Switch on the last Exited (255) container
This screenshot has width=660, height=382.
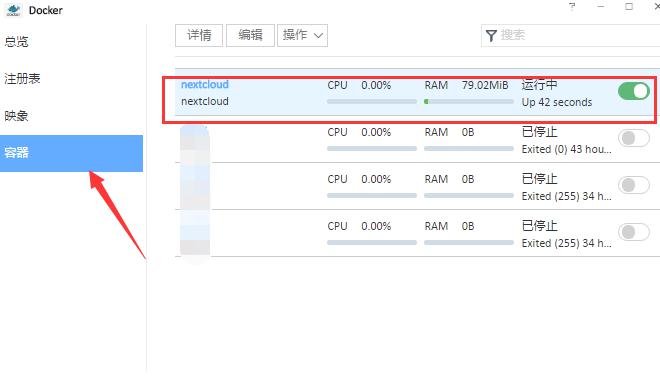point(633,232)
